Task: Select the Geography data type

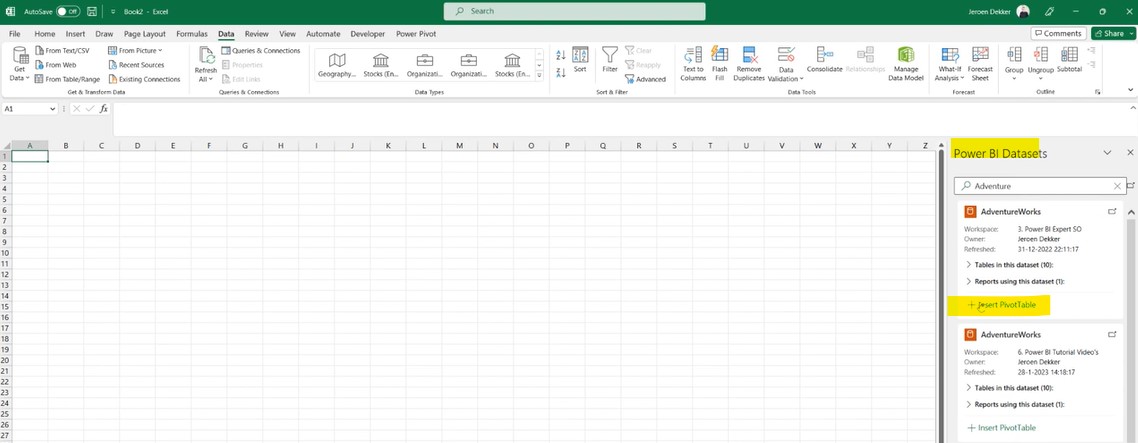Action: tap(337, 65)
